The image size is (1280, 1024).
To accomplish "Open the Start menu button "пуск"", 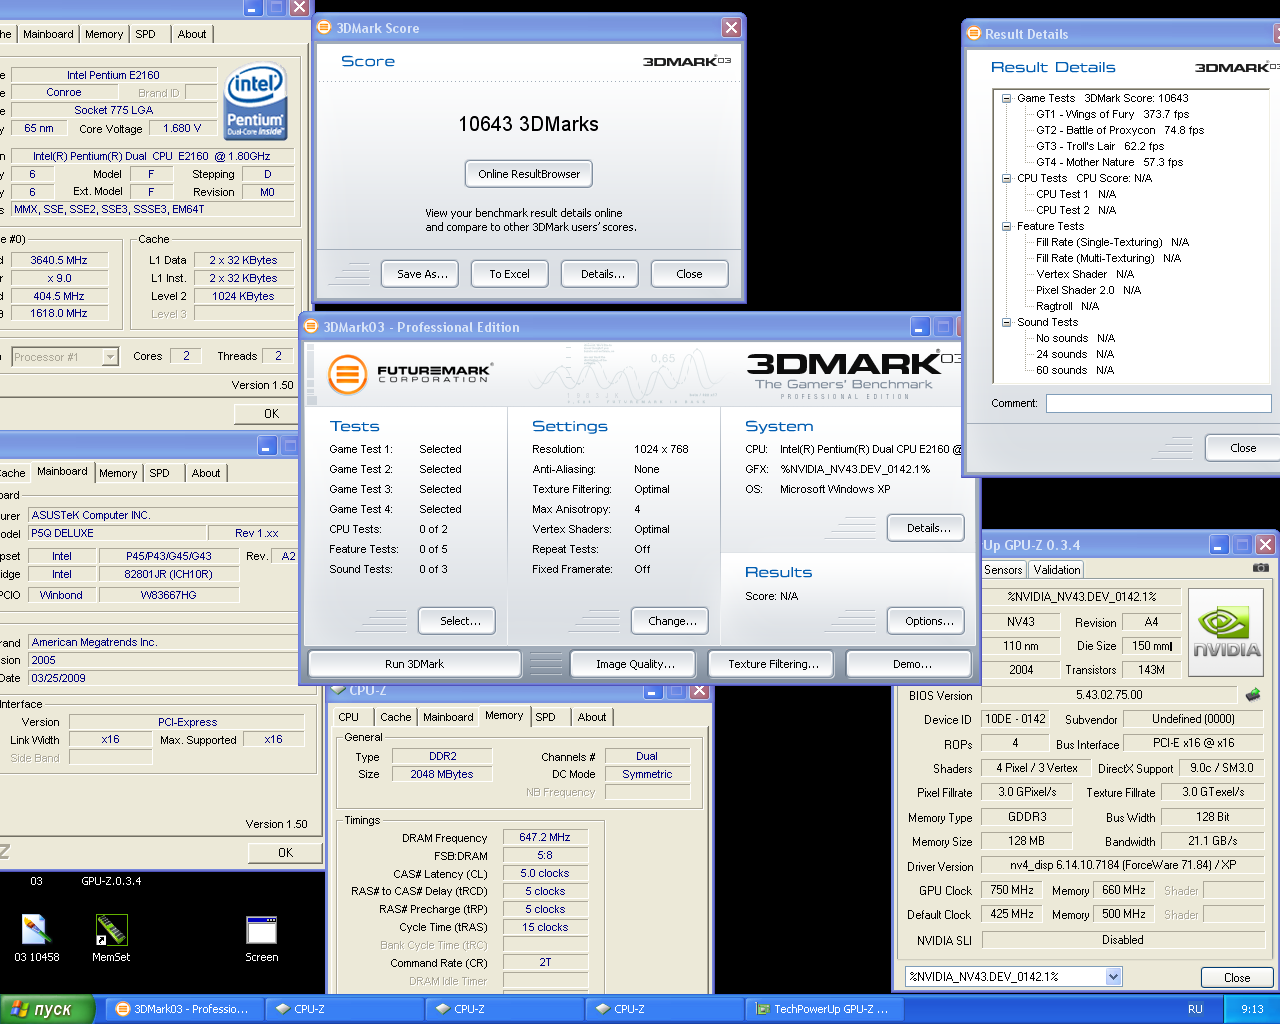I will [47, 1009].
